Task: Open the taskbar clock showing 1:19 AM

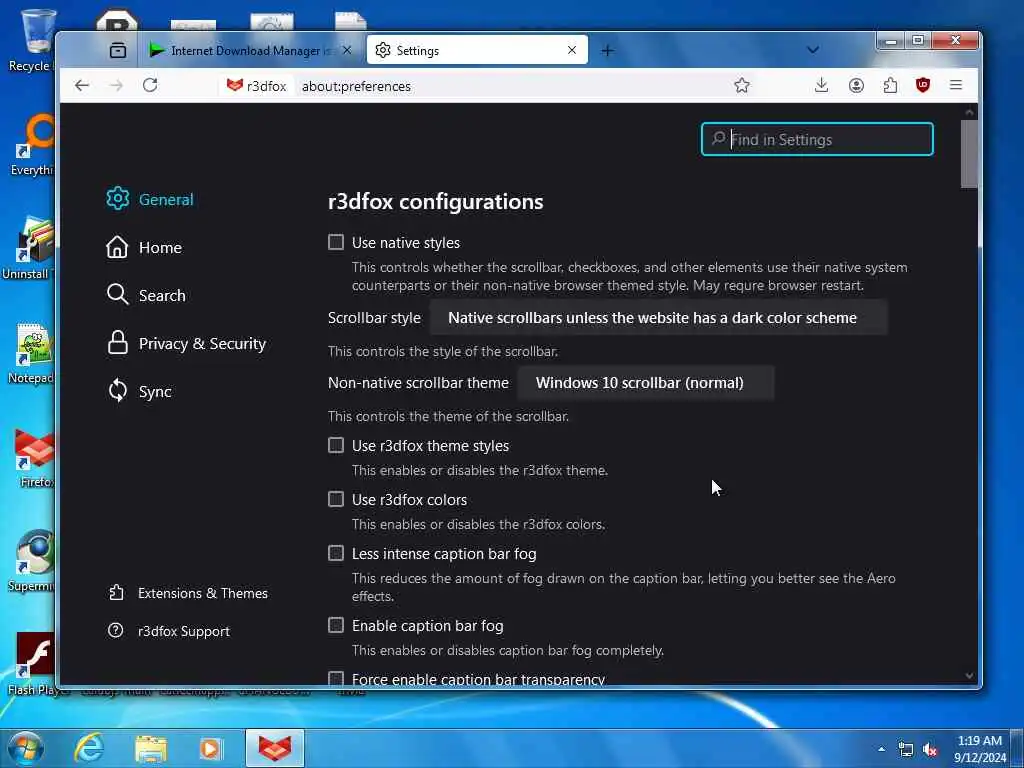Action: 980,749
